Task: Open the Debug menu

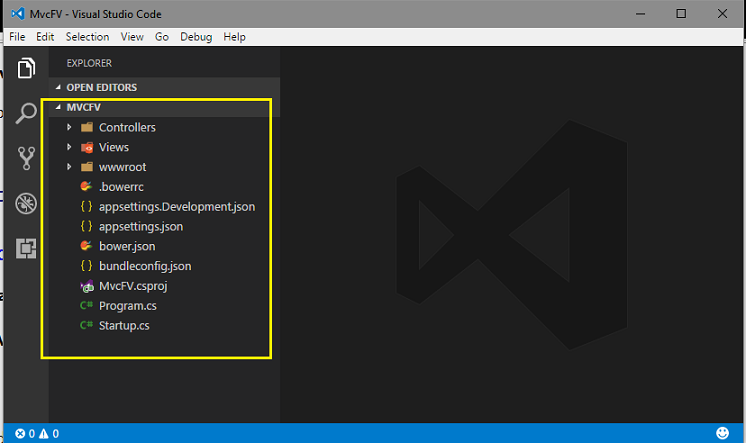Action: [196, 37]
